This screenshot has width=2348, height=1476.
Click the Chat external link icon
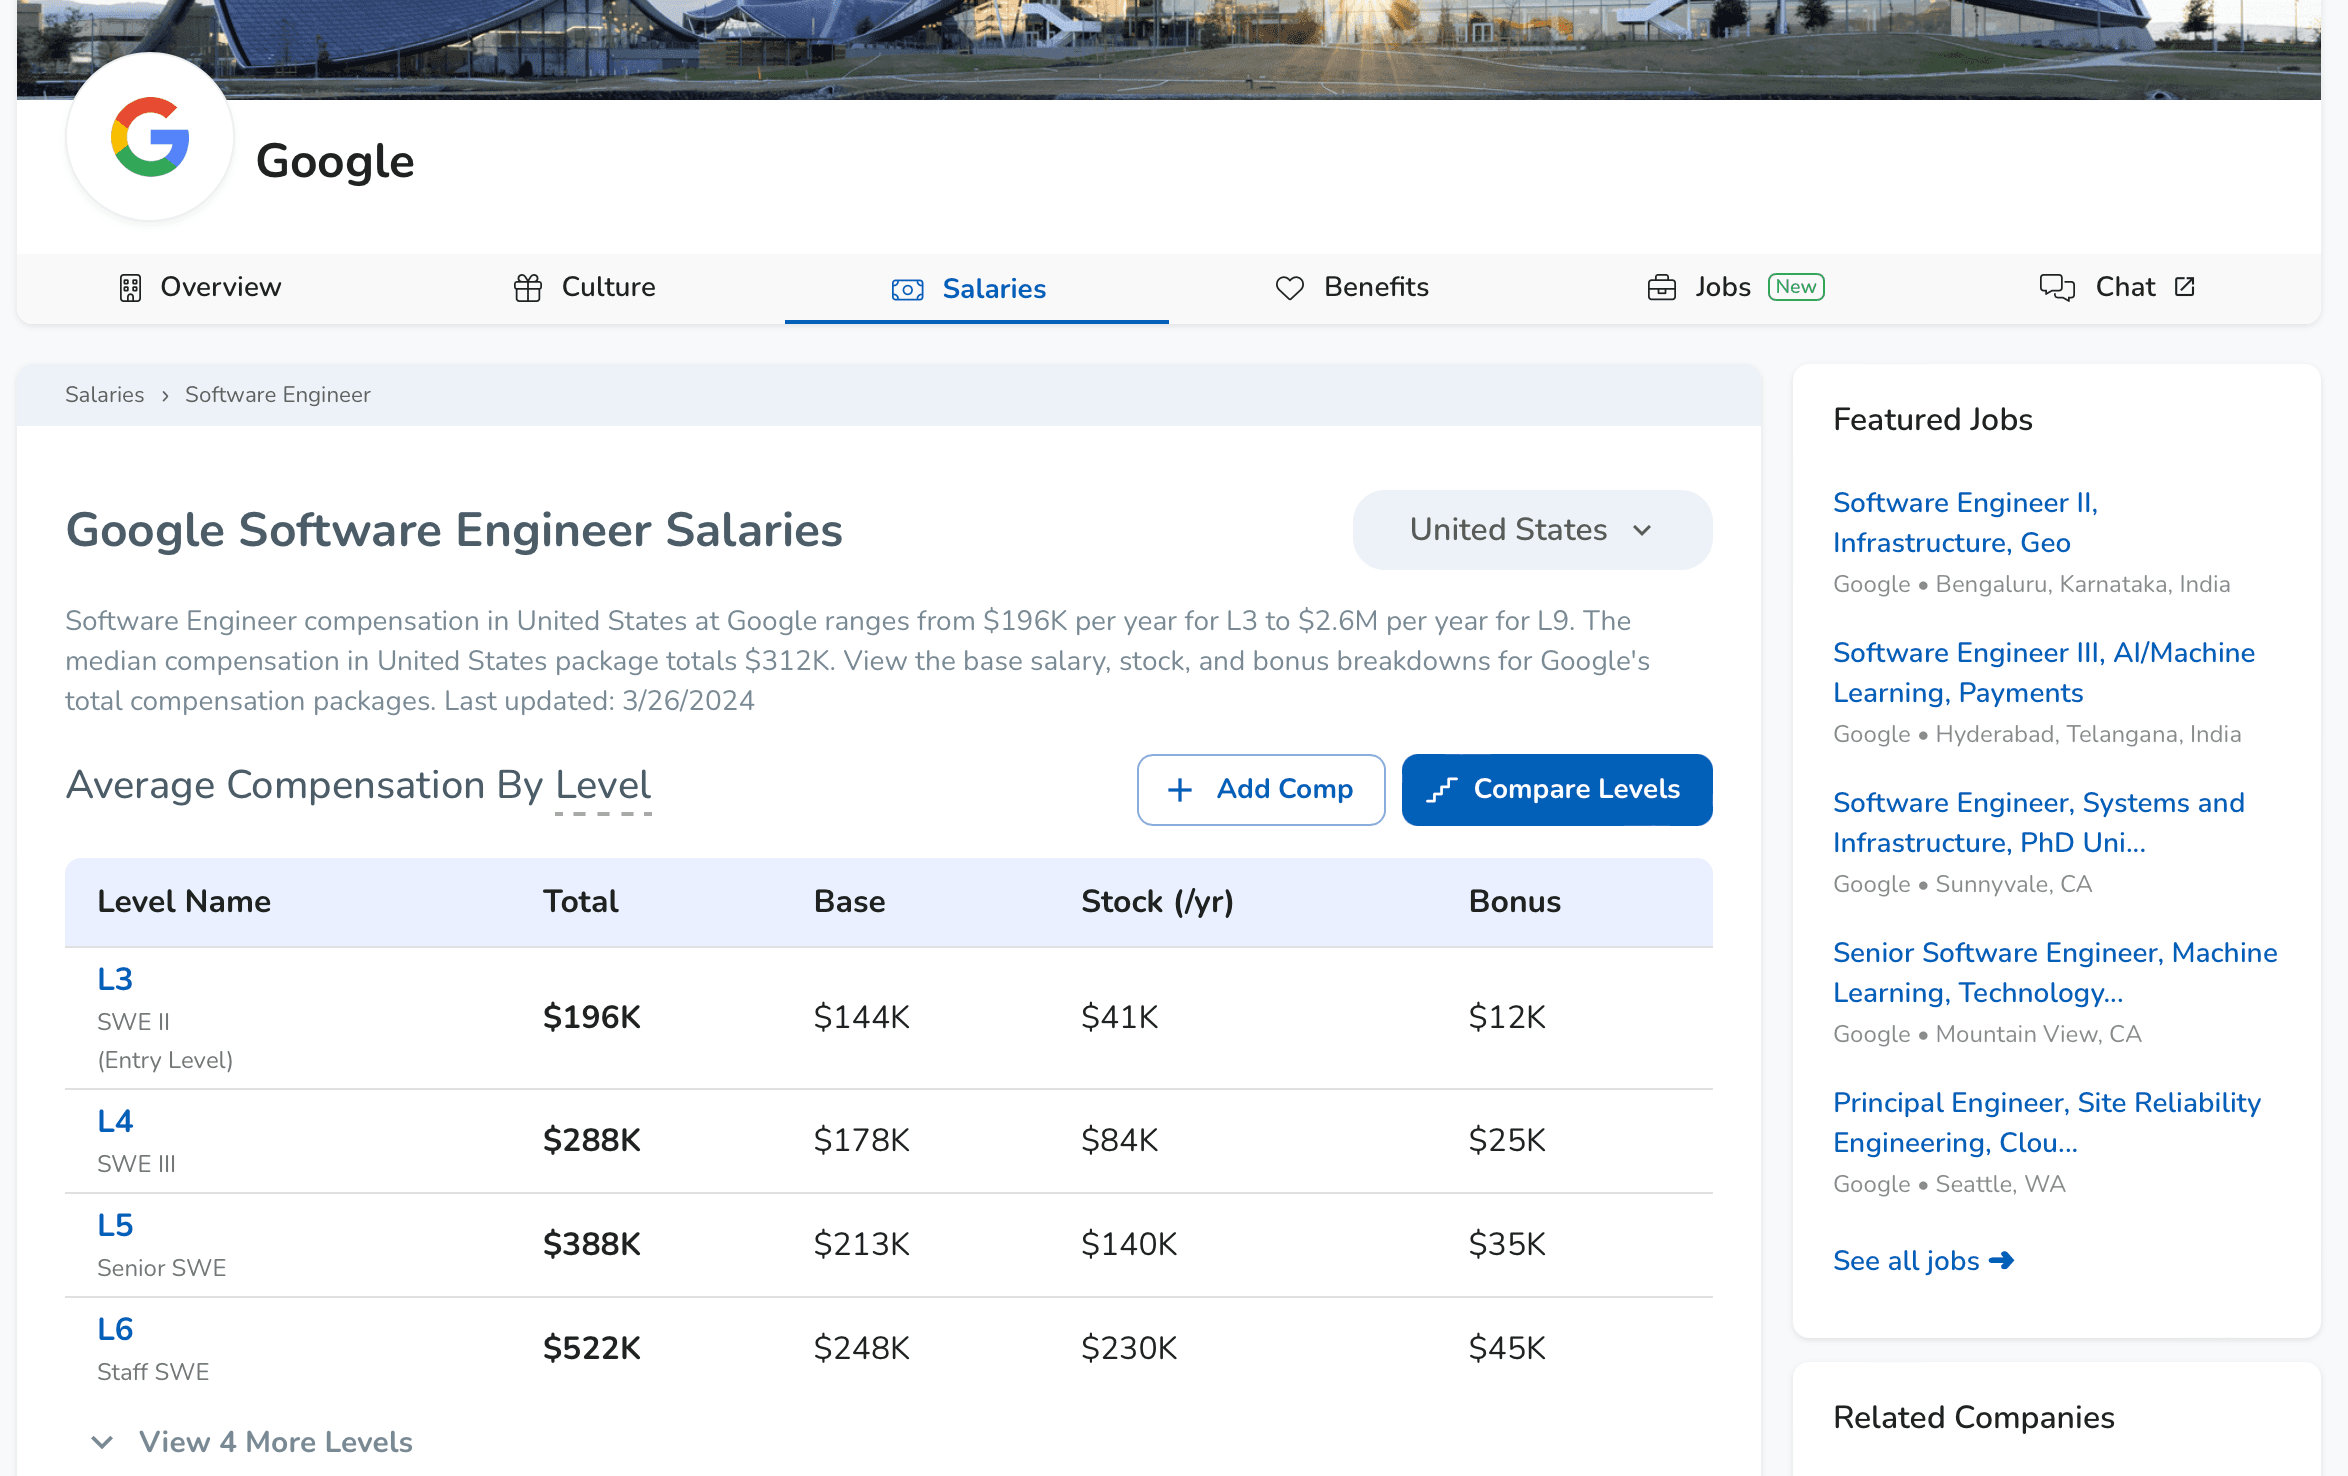pos(2185,287)
